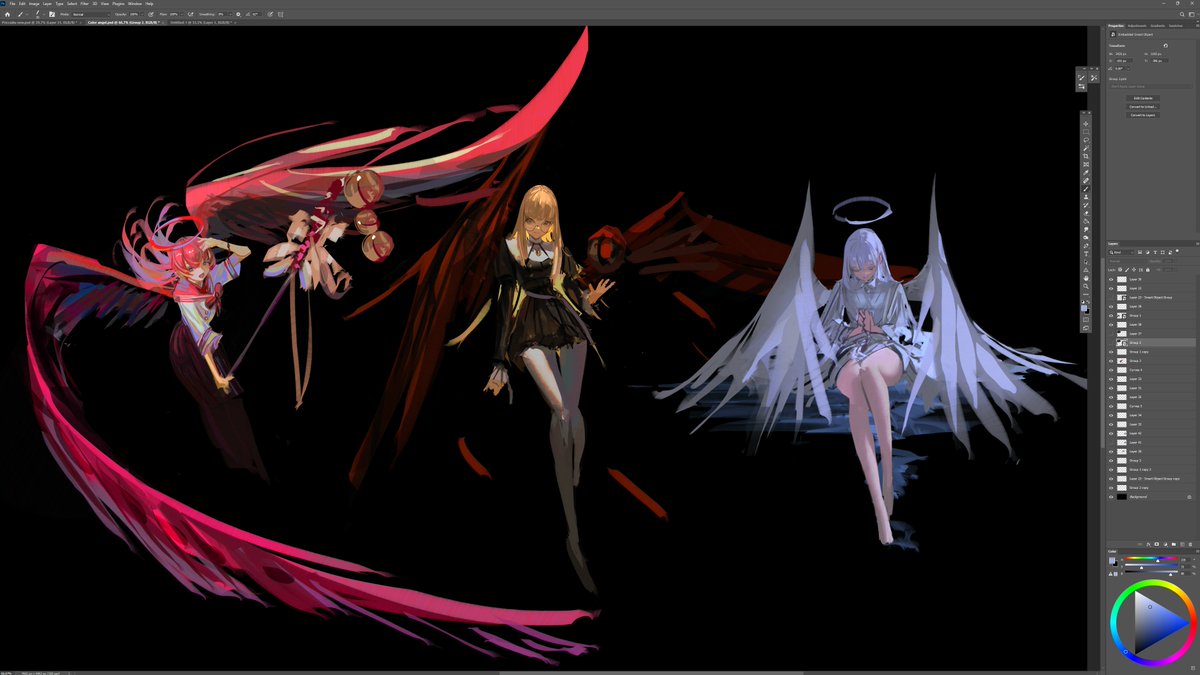Click the delete layer trash icon

pos(1190,544)
